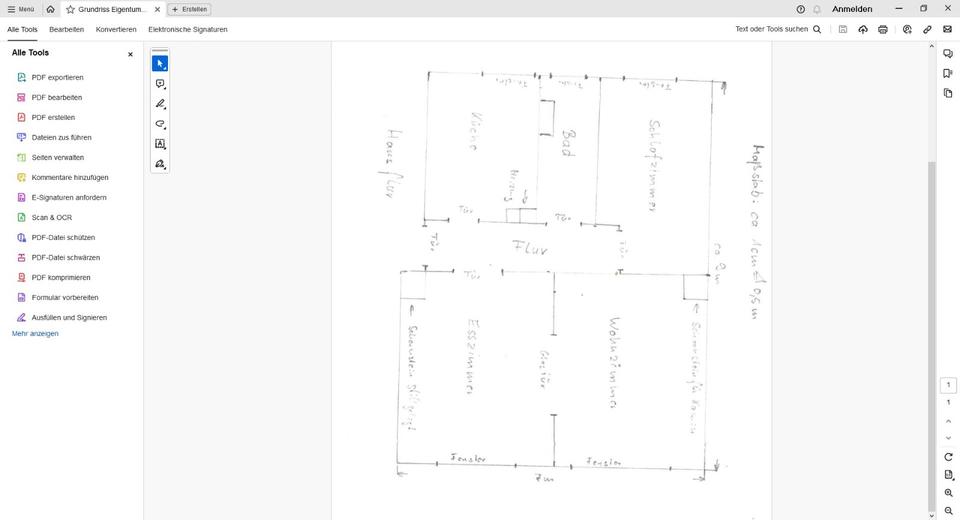
Task: Expand 'Mehr anzeigen' in tools list
Action: (x=35, y=333)
